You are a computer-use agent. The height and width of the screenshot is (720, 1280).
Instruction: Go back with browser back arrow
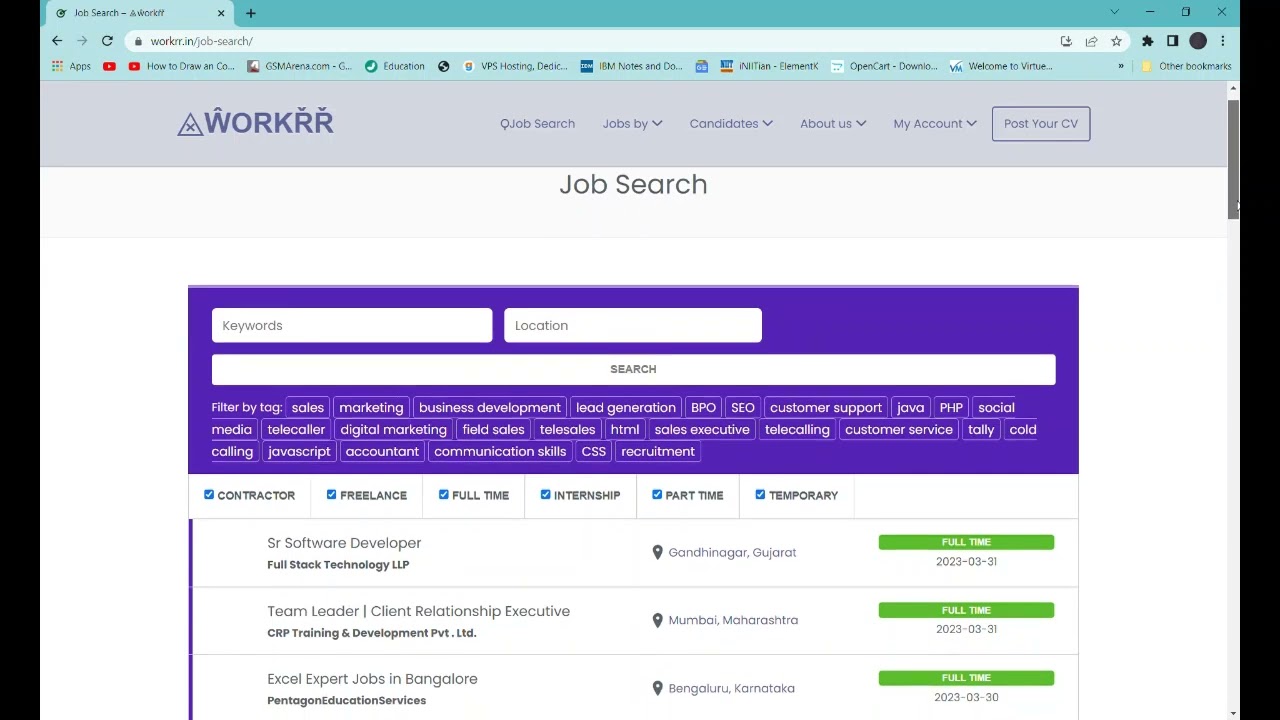tap(57, 41)
